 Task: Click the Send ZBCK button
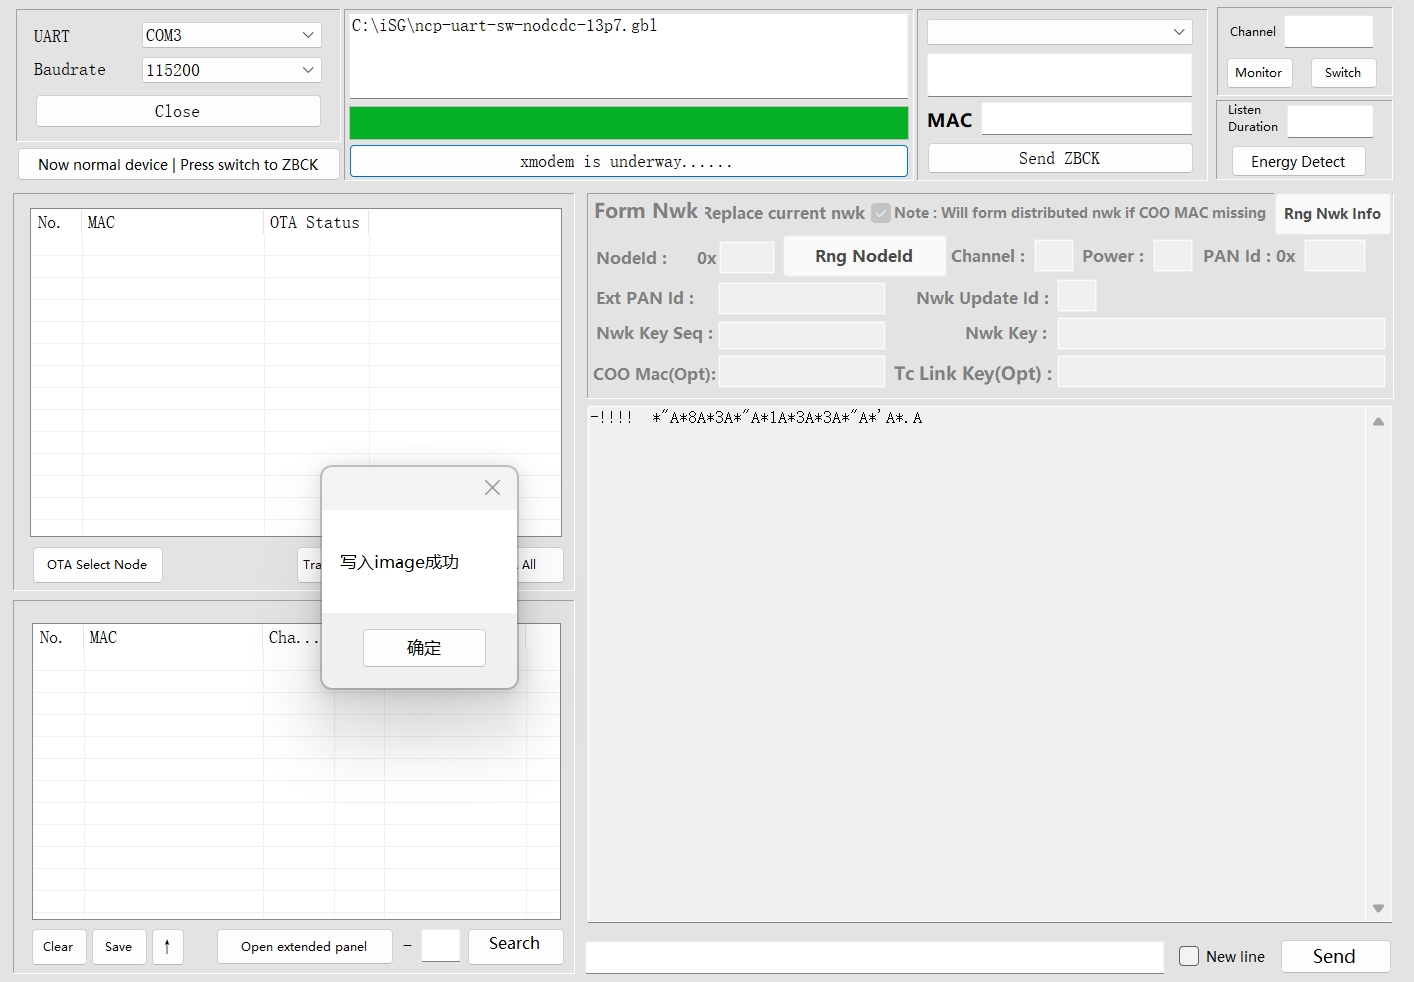1059,158
